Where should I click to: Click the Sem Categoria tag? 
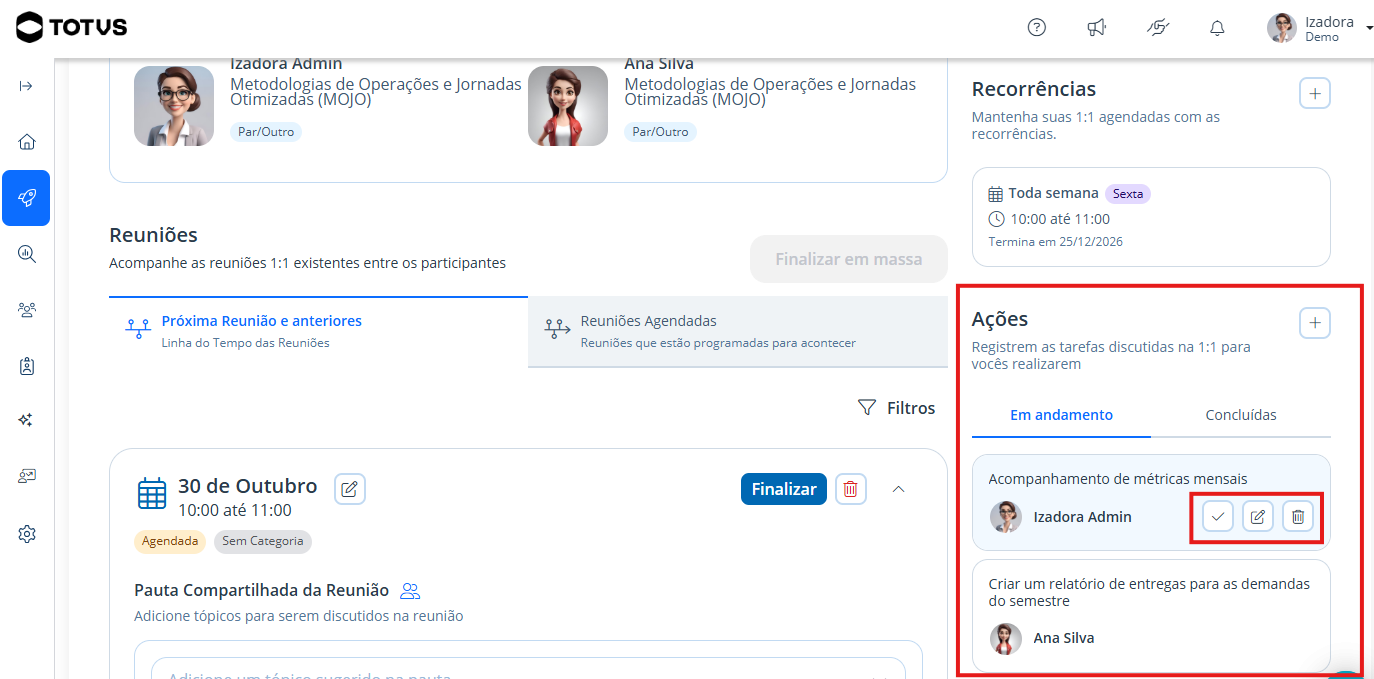(263, 541)
